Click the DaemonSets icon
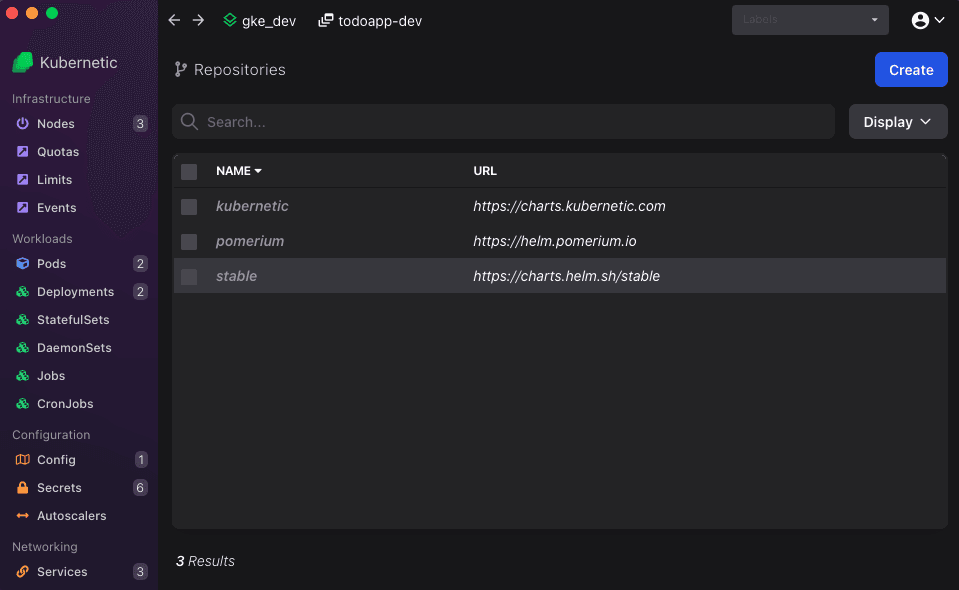Image resolution: width=959 pixels, height=590 pixels. 23,348
